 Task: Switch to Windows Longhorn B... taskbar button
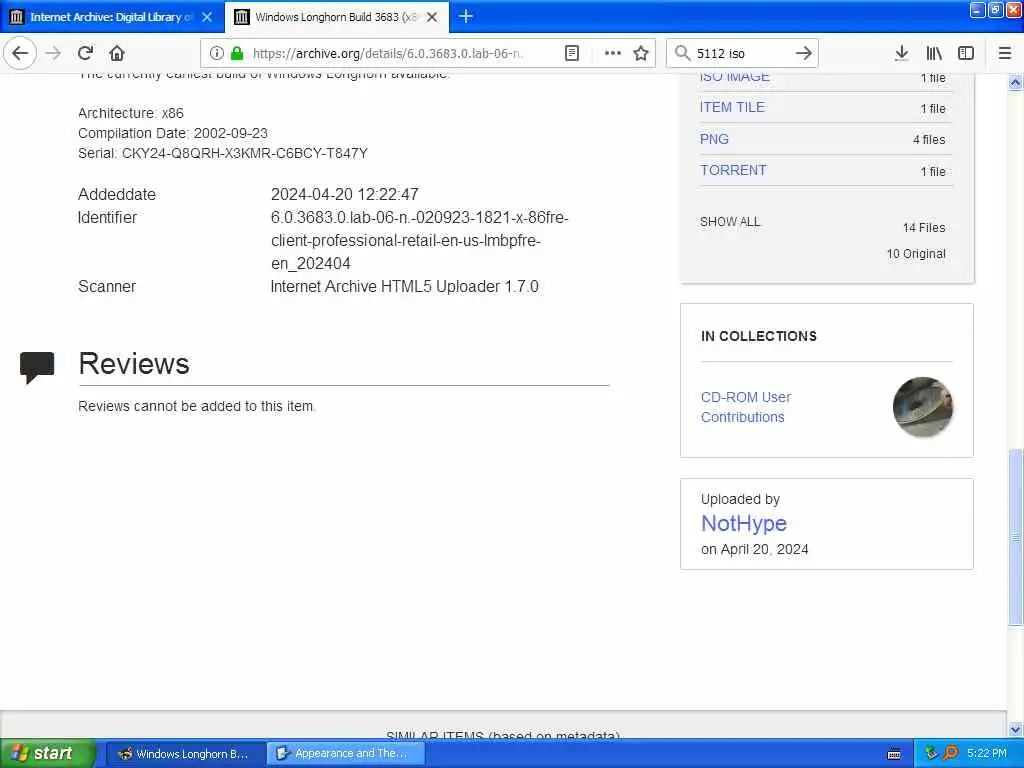coord(184,754)
